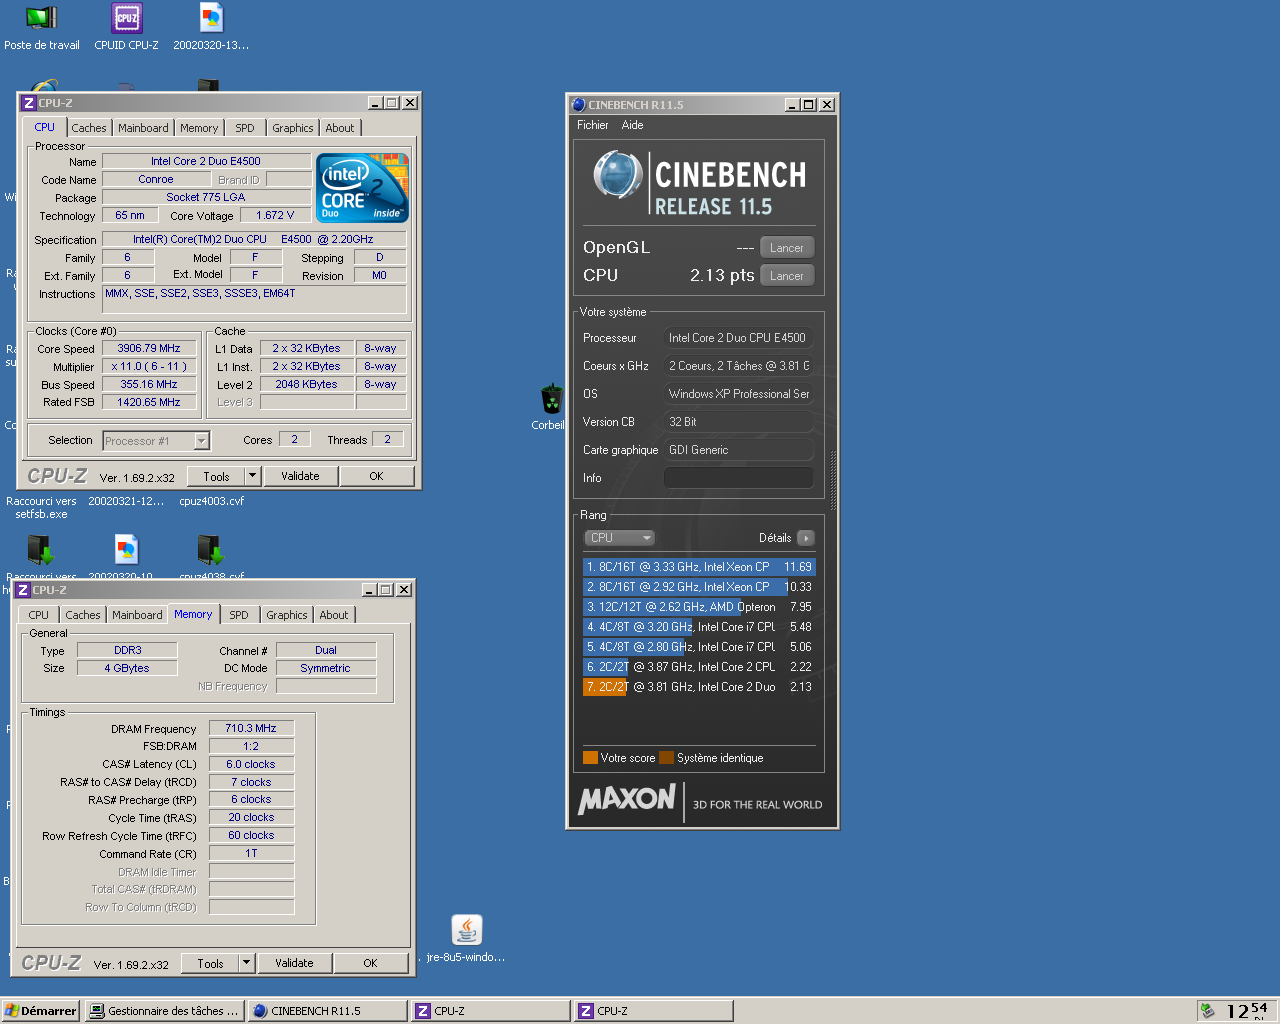Select rank 3 AMD Opteron row
The height and width of the screenshot is (1024, 1280).
click(699, 607)
